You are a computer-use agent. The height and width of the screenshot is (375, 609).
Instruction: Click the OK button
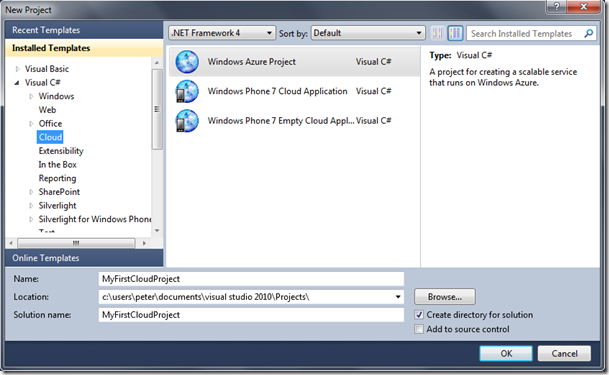[x=506, y=354]
